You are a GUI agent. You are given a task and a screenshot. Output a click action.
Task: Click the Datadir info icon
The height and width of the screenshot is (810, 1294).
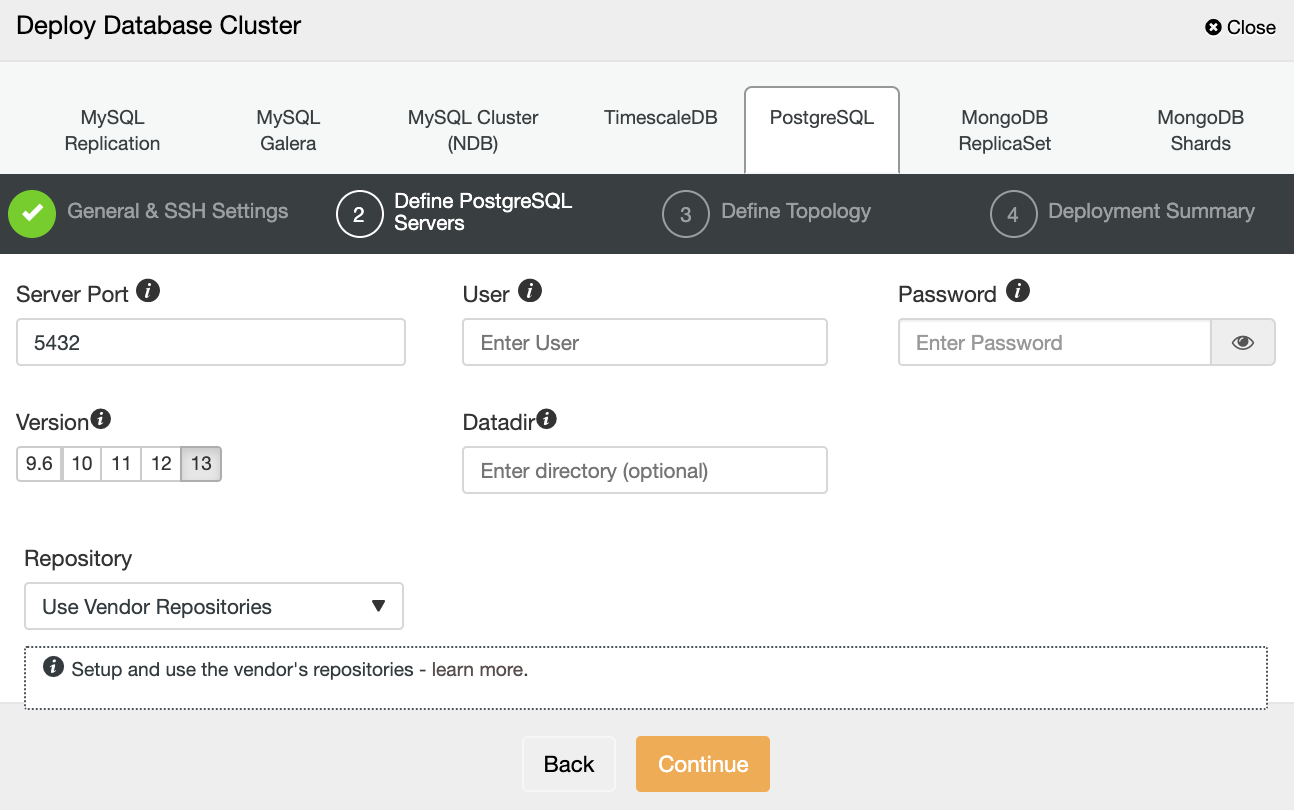(x=546, y=419)
